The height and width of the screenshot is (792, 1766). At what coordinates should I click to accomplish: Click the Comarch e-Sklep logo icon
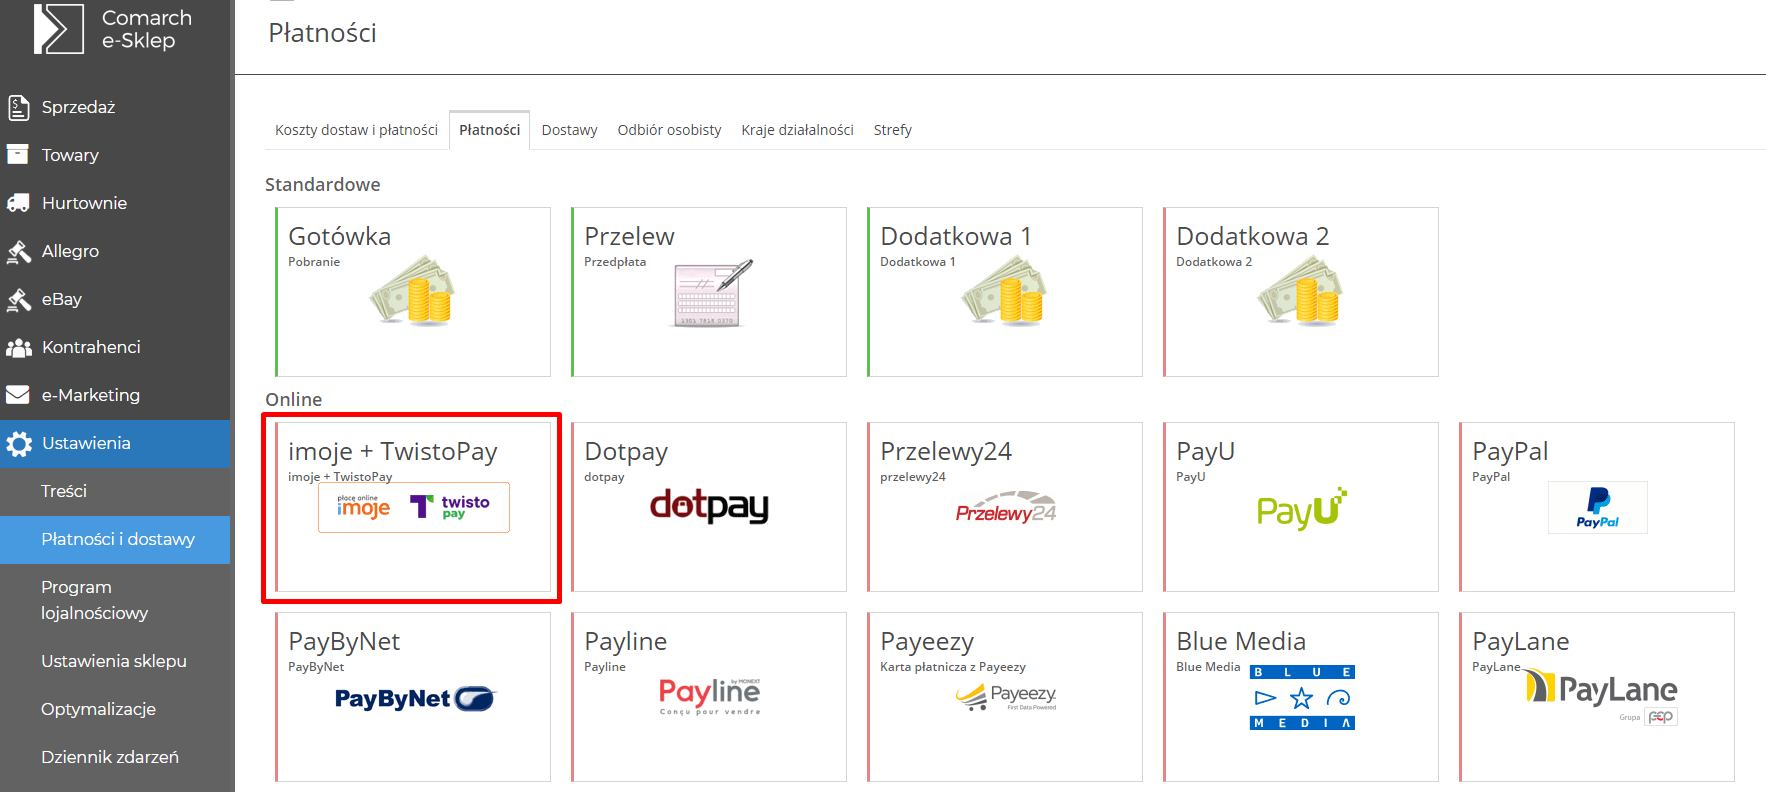59,28
